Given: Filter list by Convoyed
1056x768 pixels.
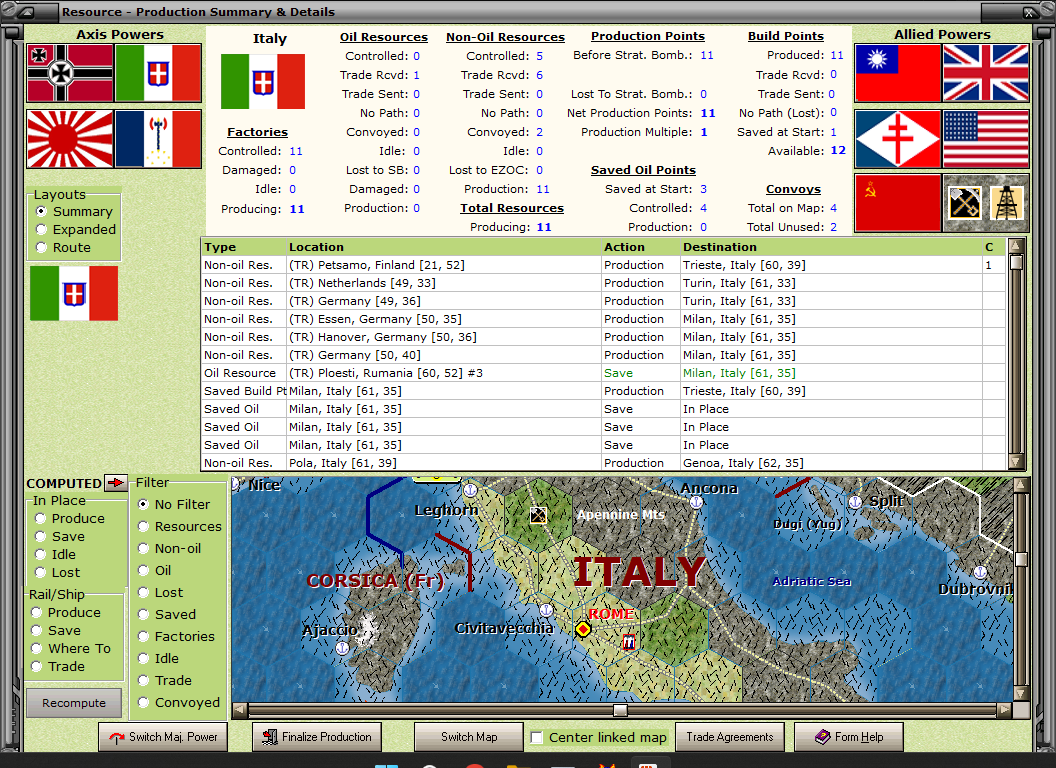Looking at the screenshot, I should coord(143,702).
